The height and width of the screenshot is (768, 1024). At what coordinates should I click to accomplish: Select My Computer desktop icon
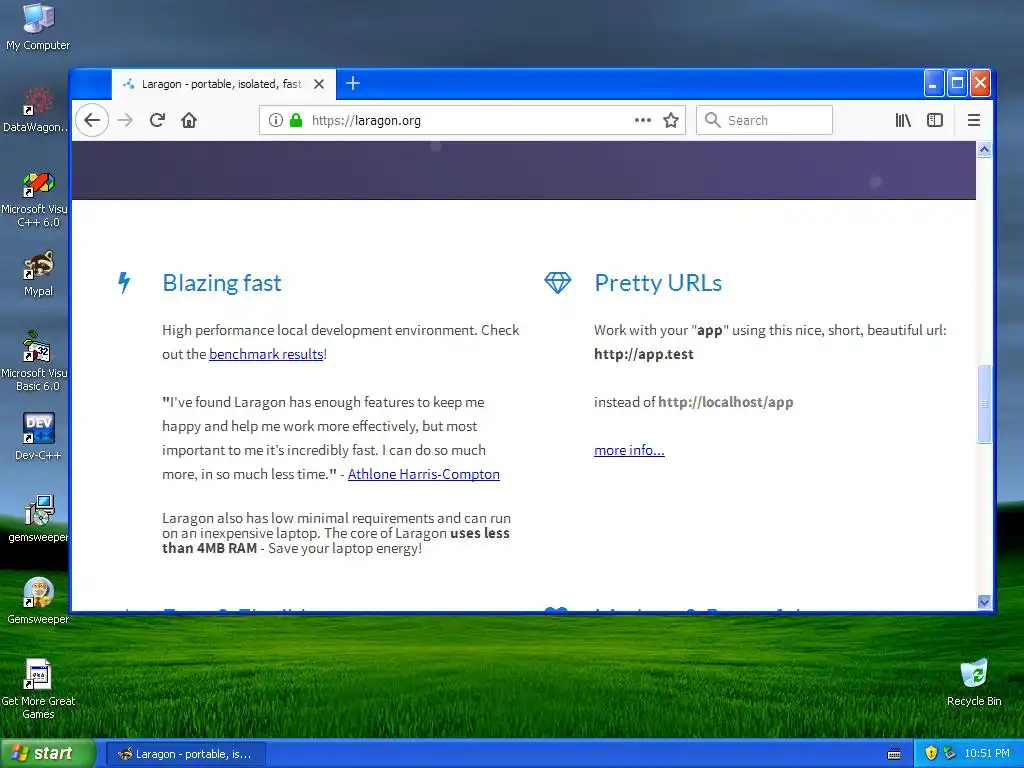tap(38, 27)
